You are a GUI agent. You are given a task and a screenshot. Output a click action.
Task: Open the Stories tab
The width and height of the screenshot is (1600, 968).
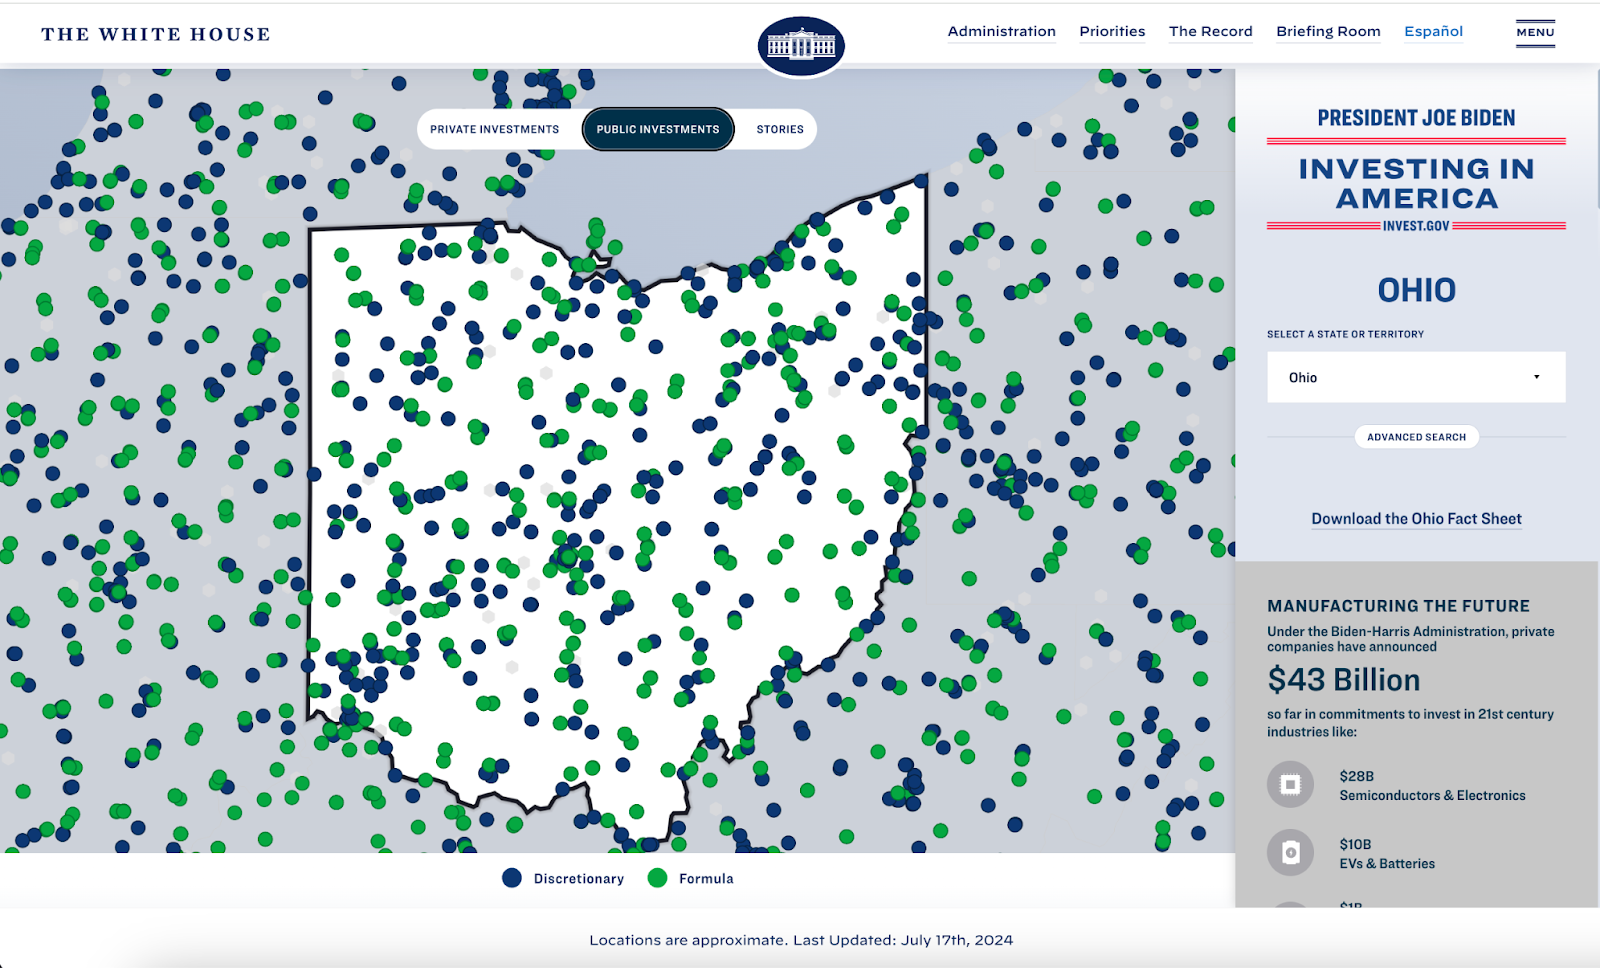point(780,129)
